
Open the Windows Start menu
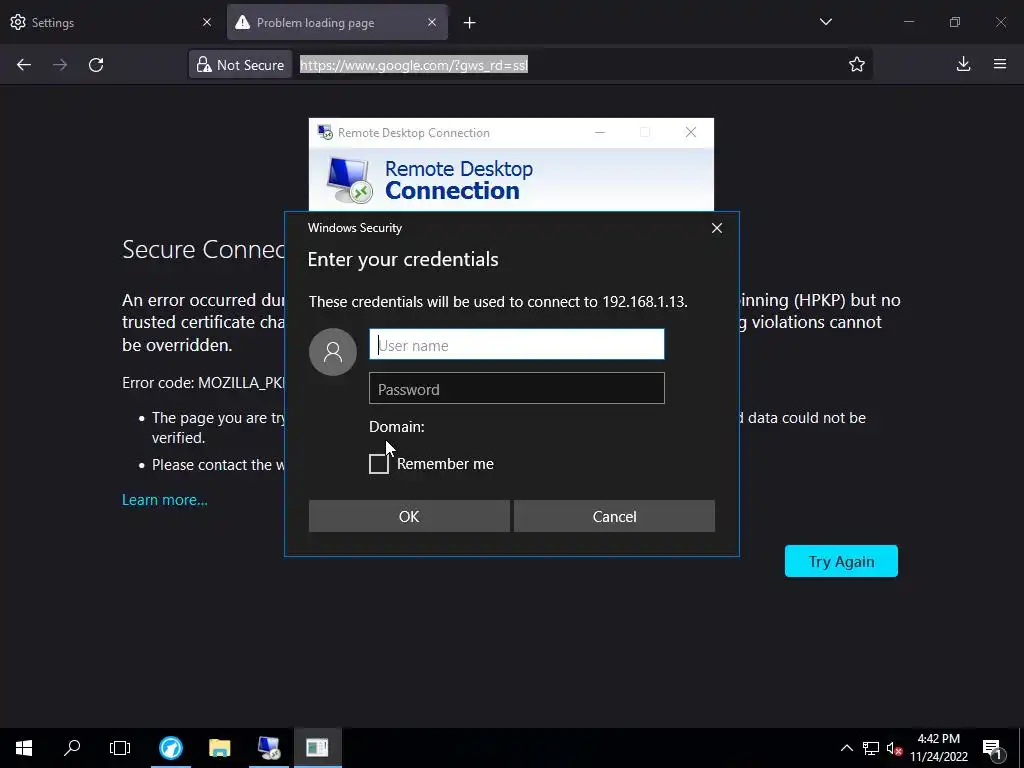click(24, 748)
